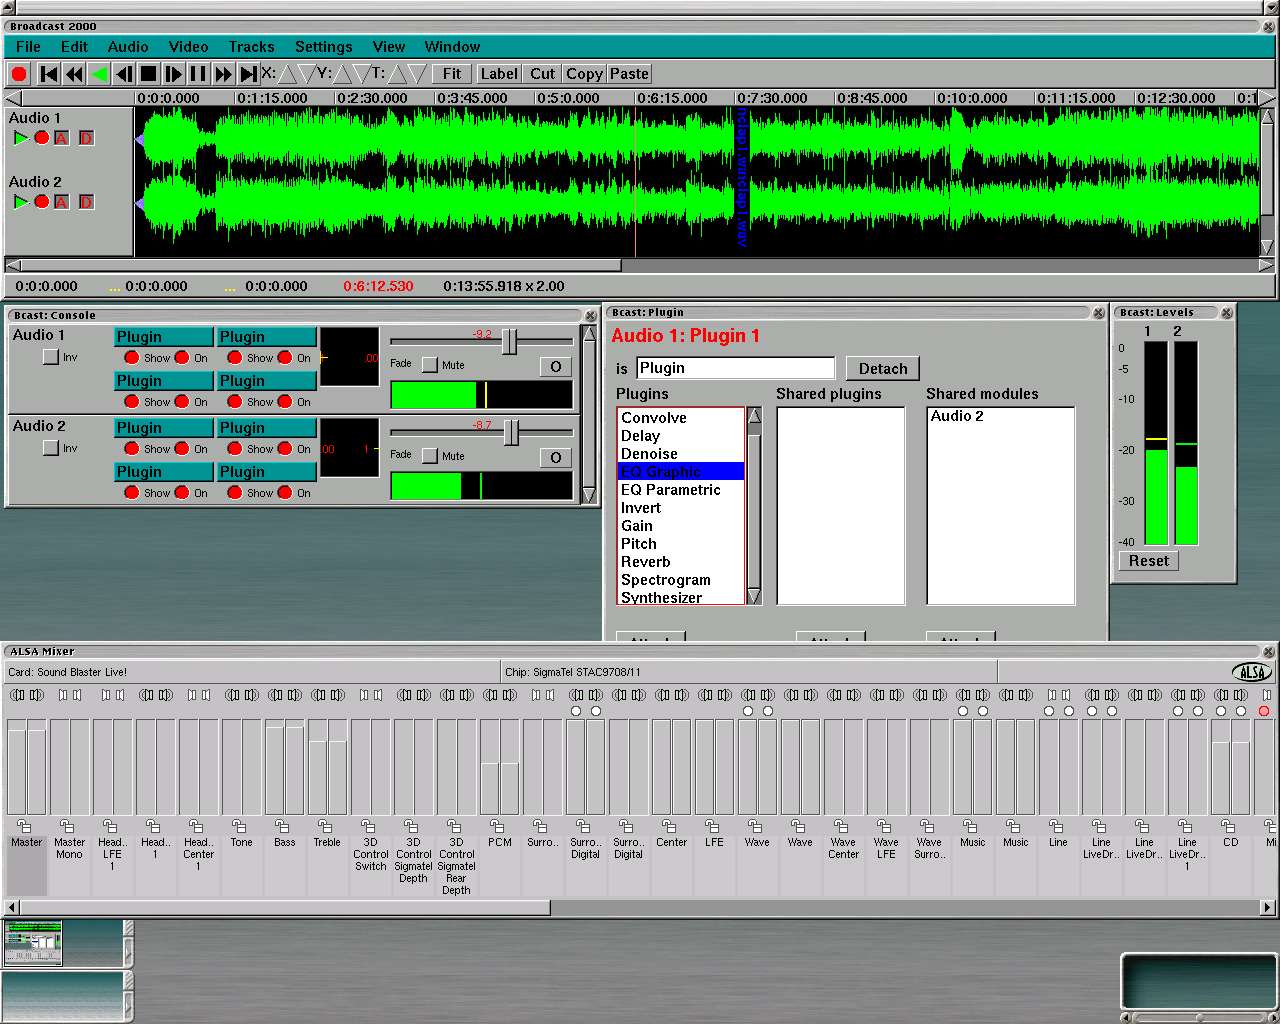Click the lock icon above the Master label
The height and width of the screenshot is (1024, 1280).
24,826
